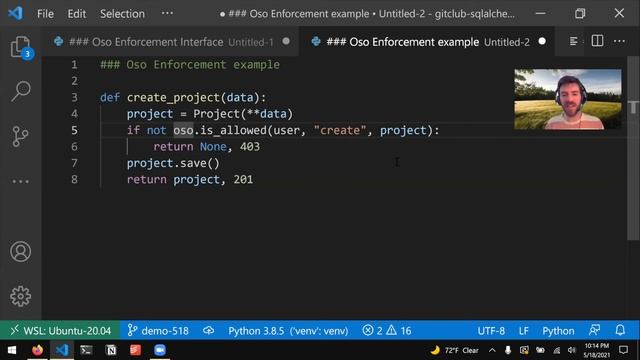Image resolution: width=640 pixels, height=360 pixels.
Task: Click the '403' status code
Action: click(x=250, y=147)
